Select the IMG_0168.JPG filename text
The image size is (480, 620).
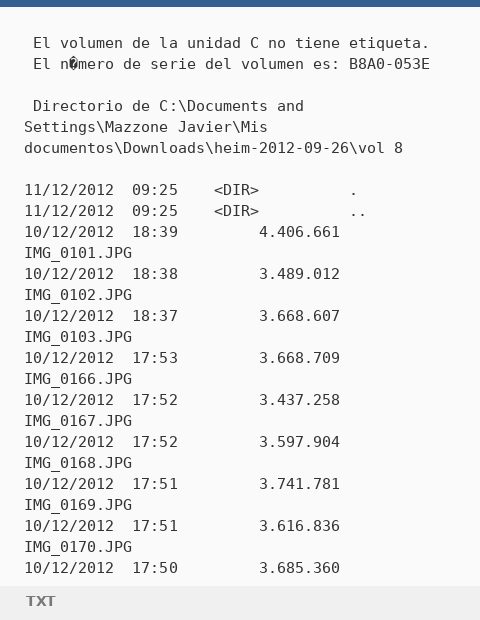(78, 463)
